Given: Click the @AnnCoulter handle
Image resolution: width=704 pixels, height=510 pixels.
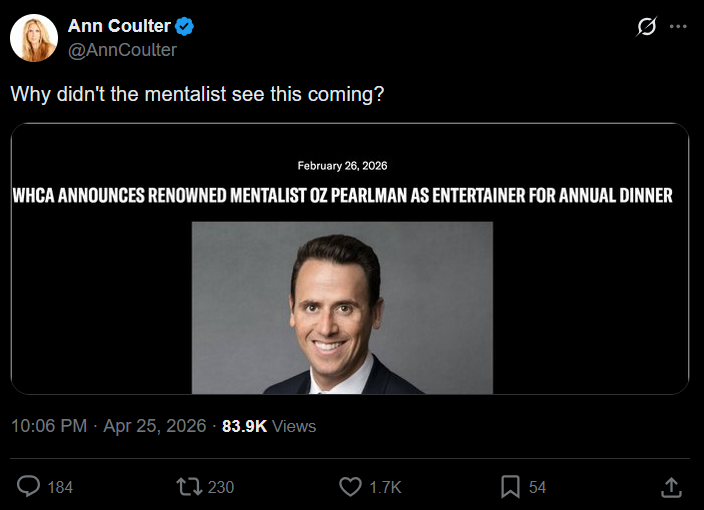Looking at the screenshot, I should click(122, 50).
